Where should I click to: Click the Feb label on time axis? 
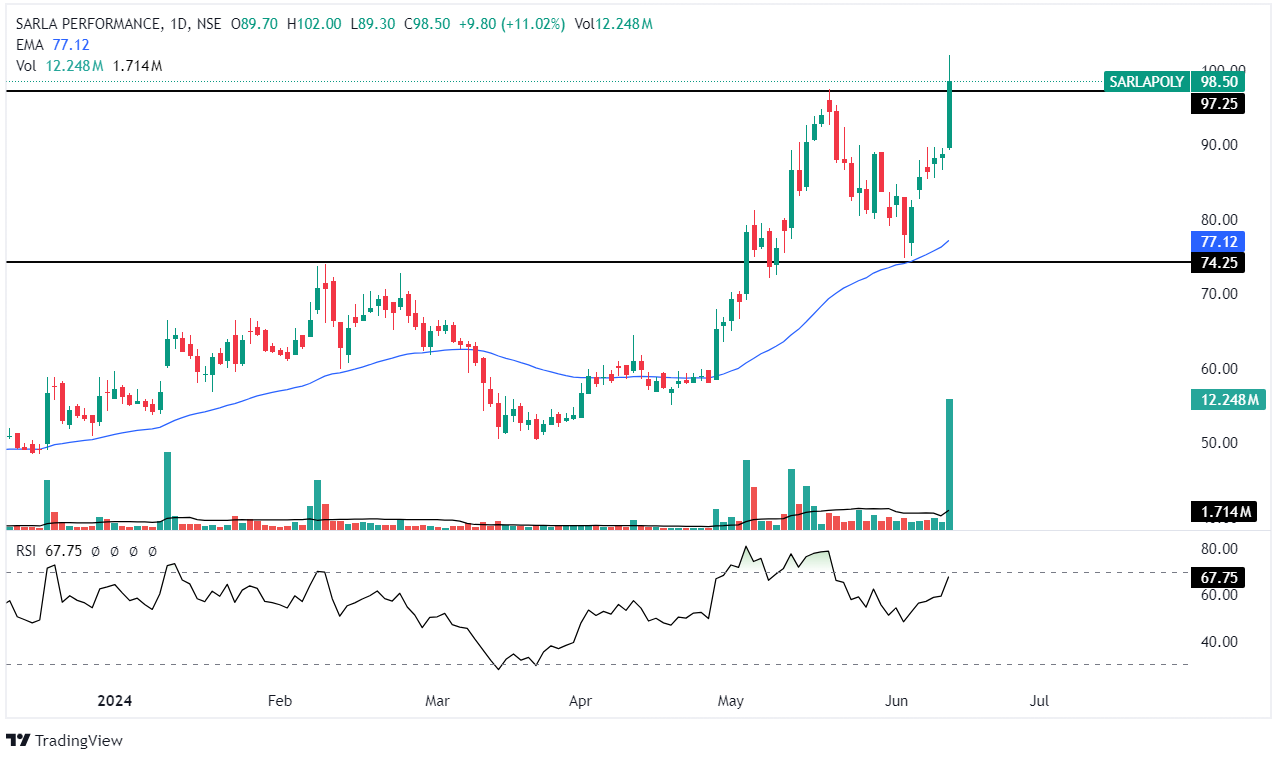point(279,701)
